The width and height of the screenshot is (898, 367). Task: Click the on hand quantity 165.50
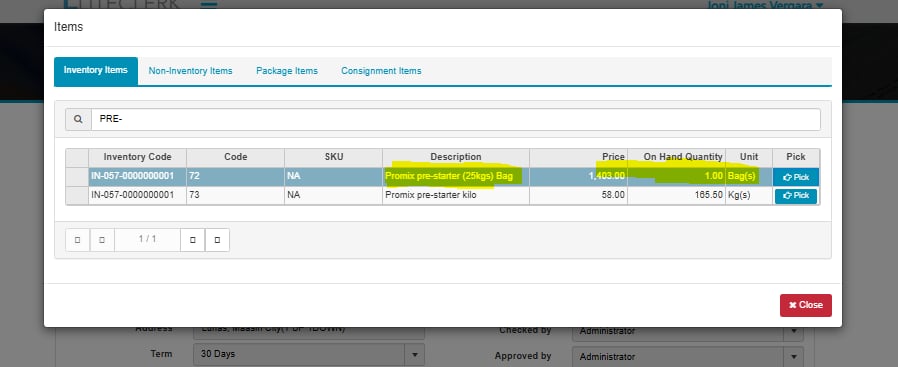coord(676,195)
